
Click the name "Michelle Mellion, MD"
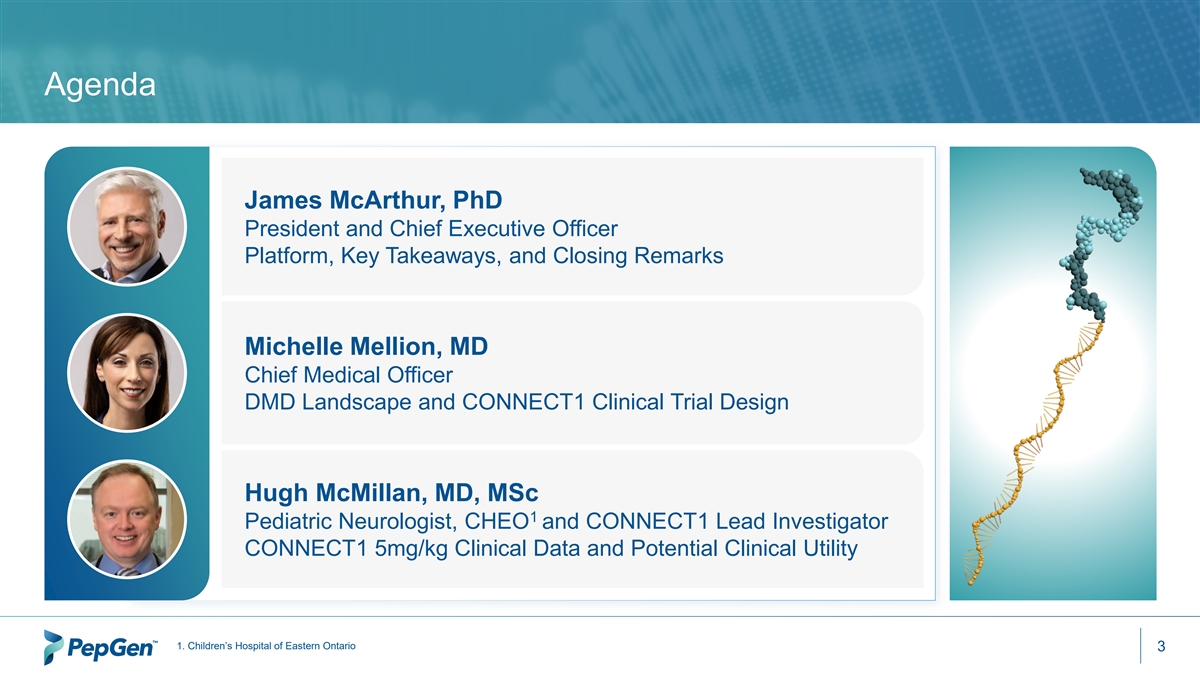point(365,346)
